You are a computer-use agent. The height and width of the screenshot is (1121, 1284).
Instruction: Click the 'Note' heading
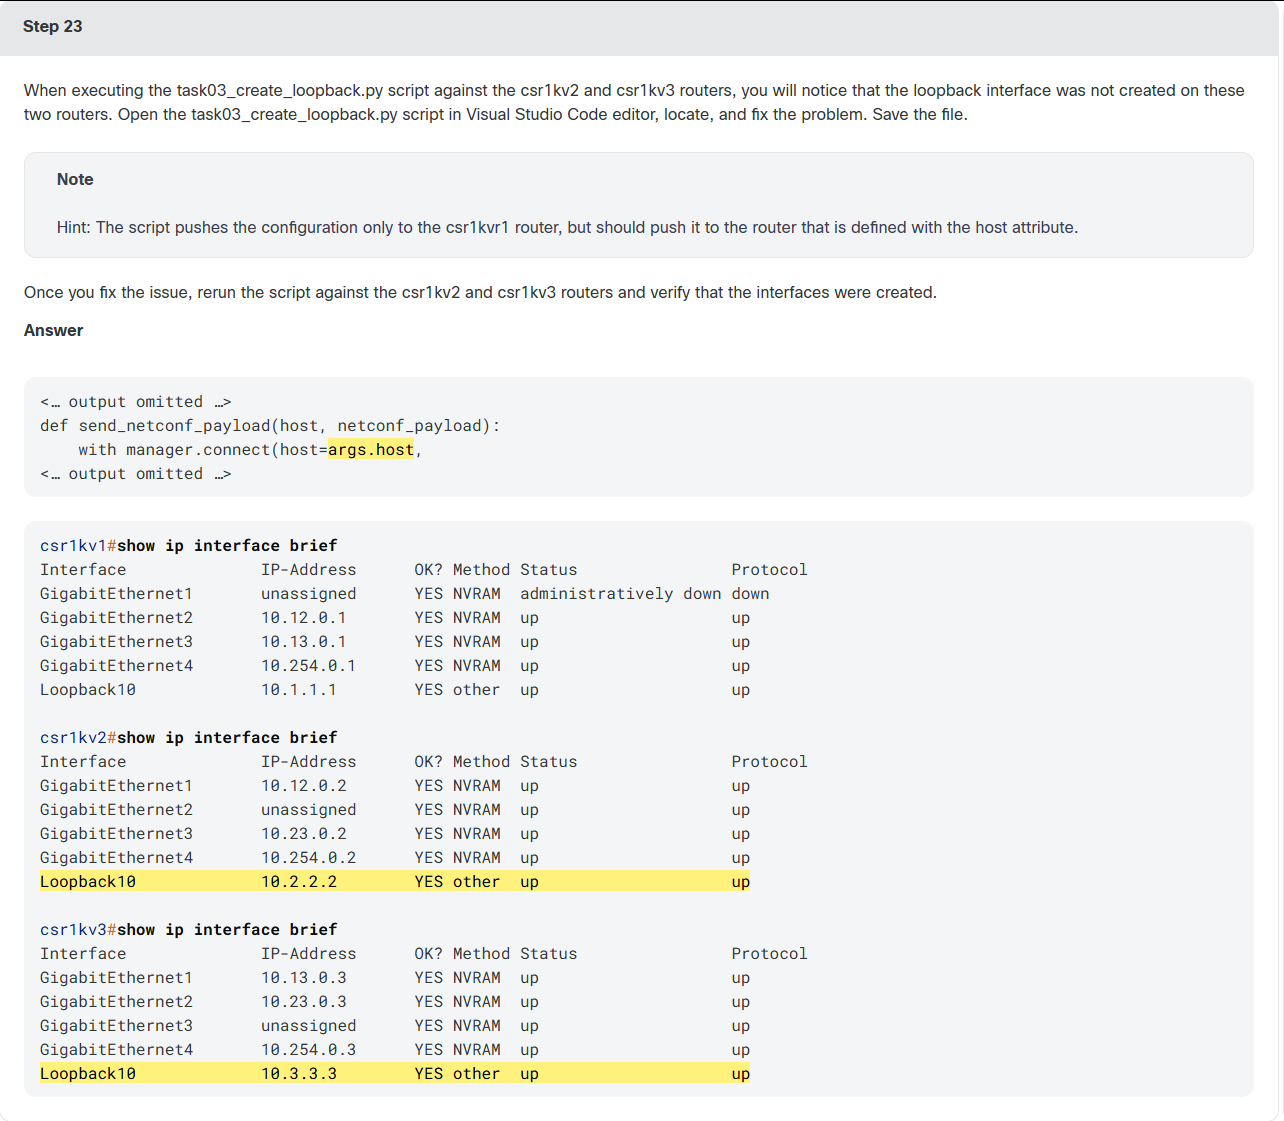[75, 179]
